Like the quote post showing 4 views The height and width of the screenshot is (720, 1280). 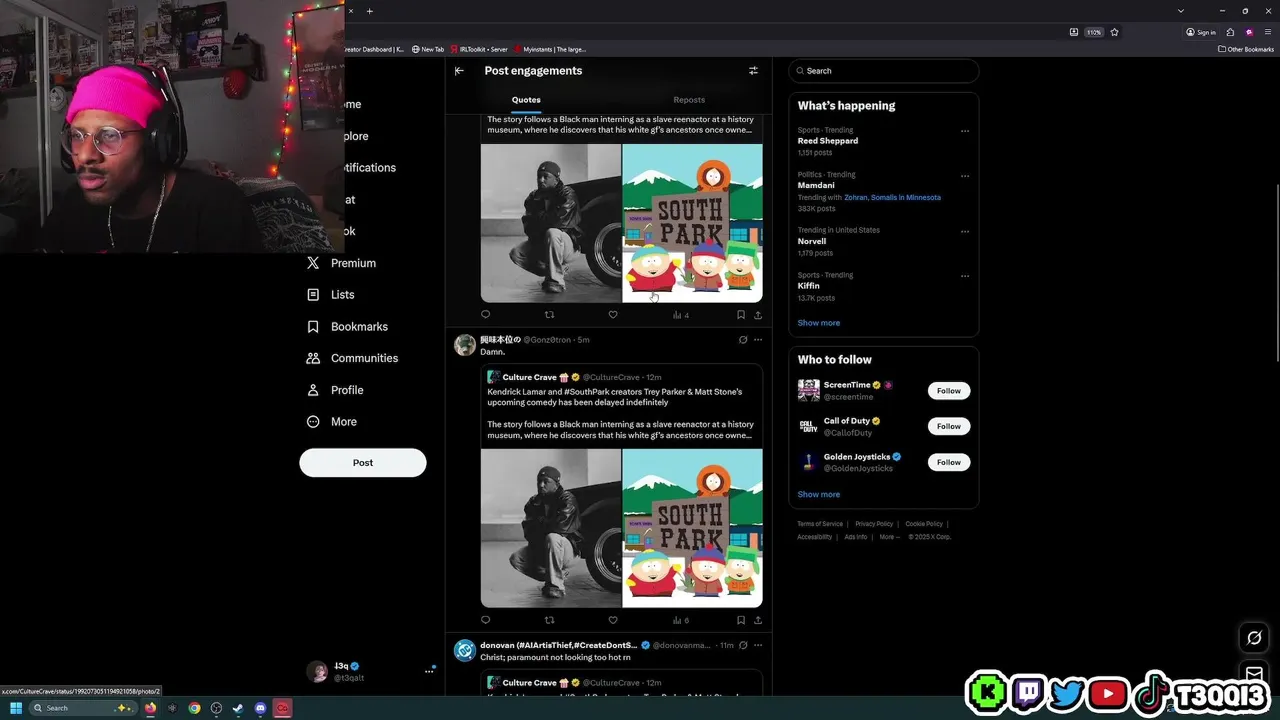click(613, 315)
